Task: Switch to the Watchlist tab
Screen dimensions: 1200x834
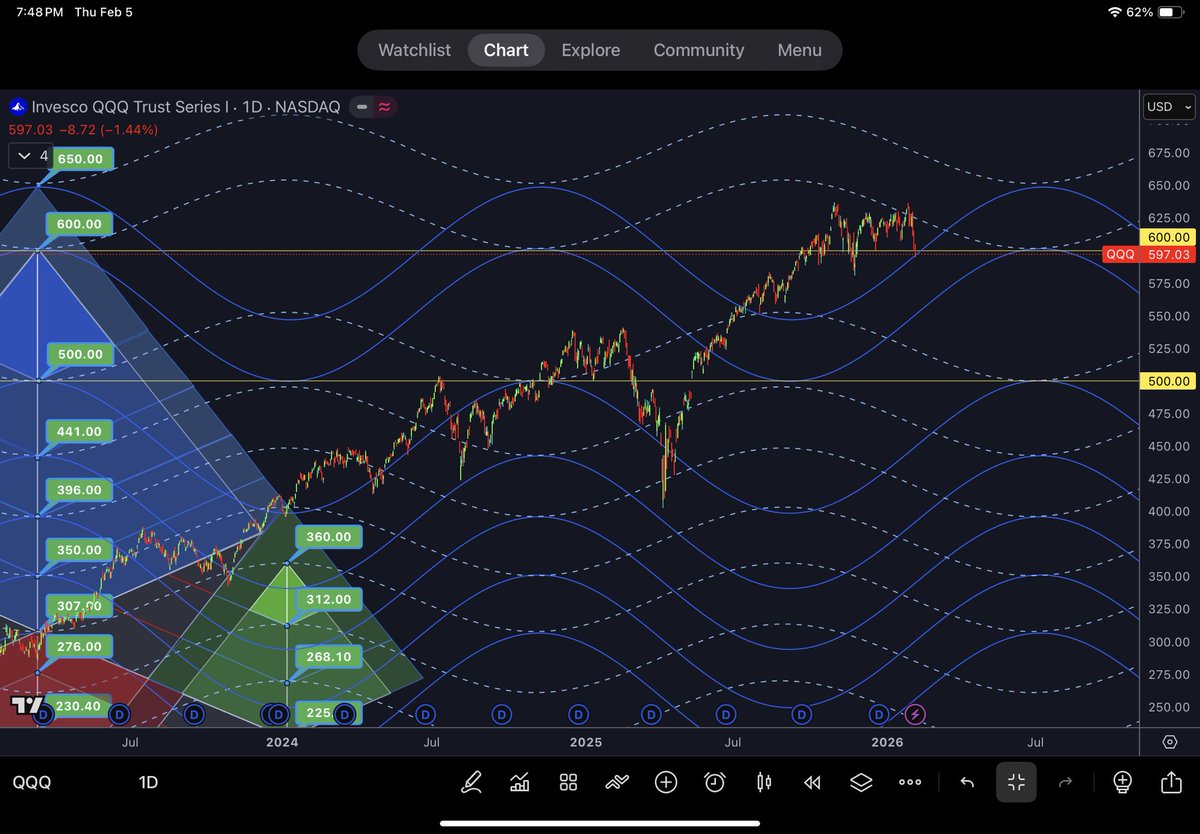Action: click(x=414, y=50)
